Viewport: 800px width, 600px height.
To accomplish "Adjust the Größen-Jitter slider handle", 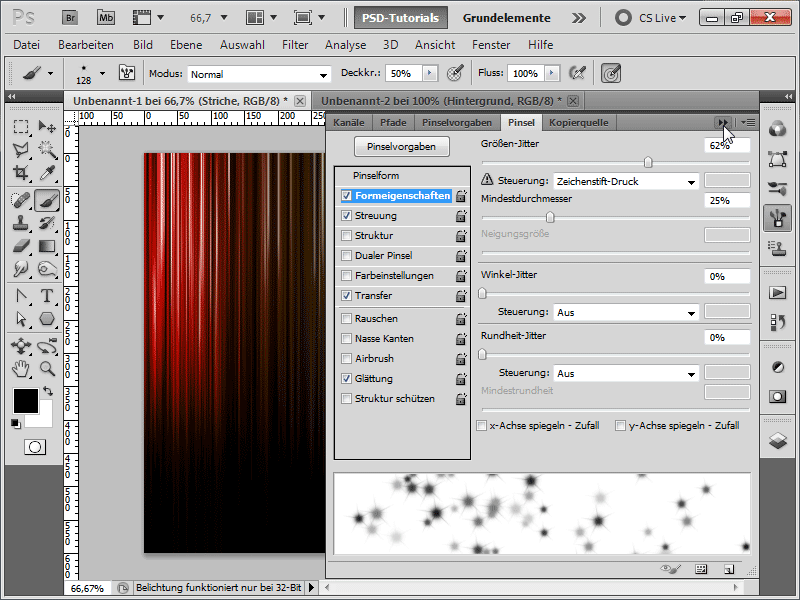I will click(648, 162).
